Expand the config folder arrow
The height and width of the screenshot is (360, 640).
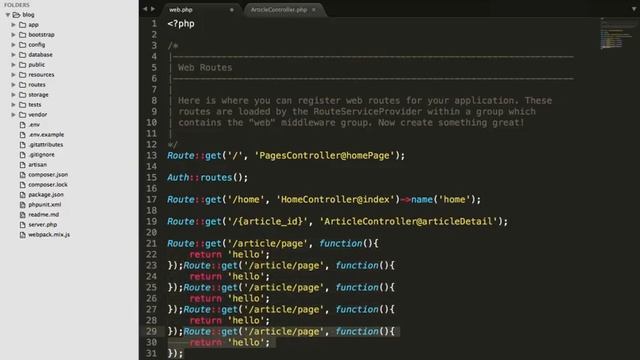pyautogui.click(x=13, y=45)
